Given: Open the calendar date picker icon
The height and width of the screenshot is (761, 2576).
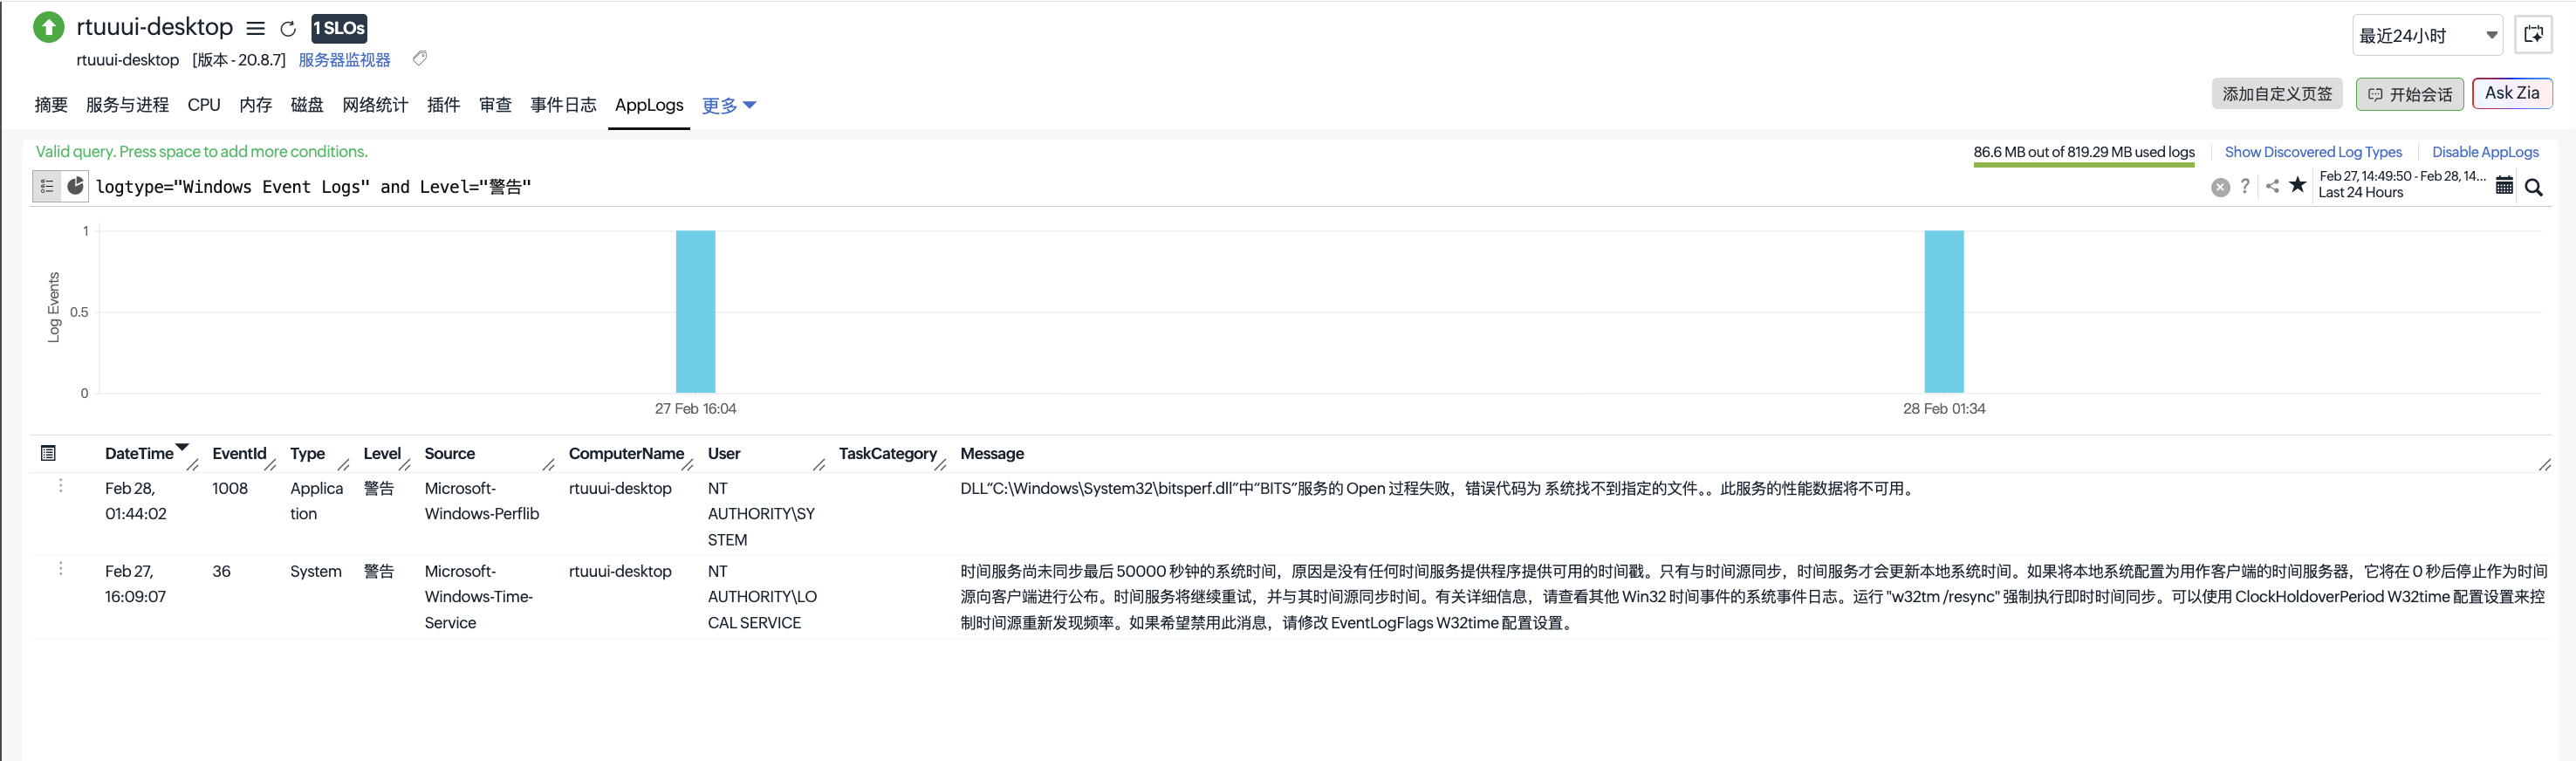Looking at the screenshot, I should [x=2504, y=186].
